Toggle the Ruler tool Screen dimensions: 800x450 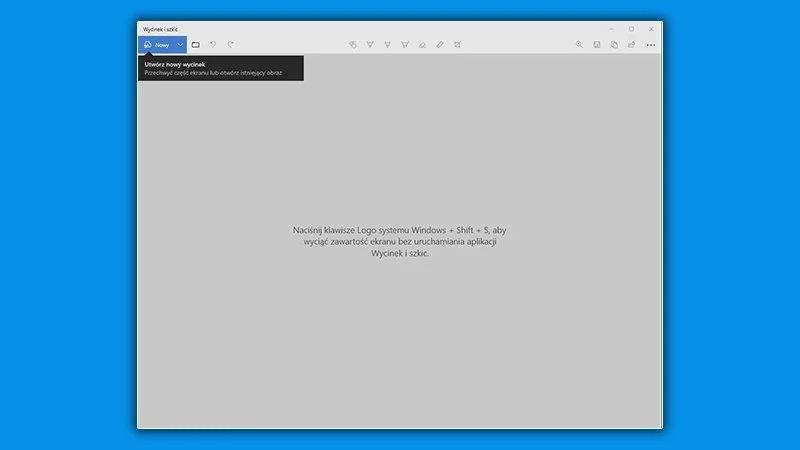pyautogui.click(x=440, y=45)
